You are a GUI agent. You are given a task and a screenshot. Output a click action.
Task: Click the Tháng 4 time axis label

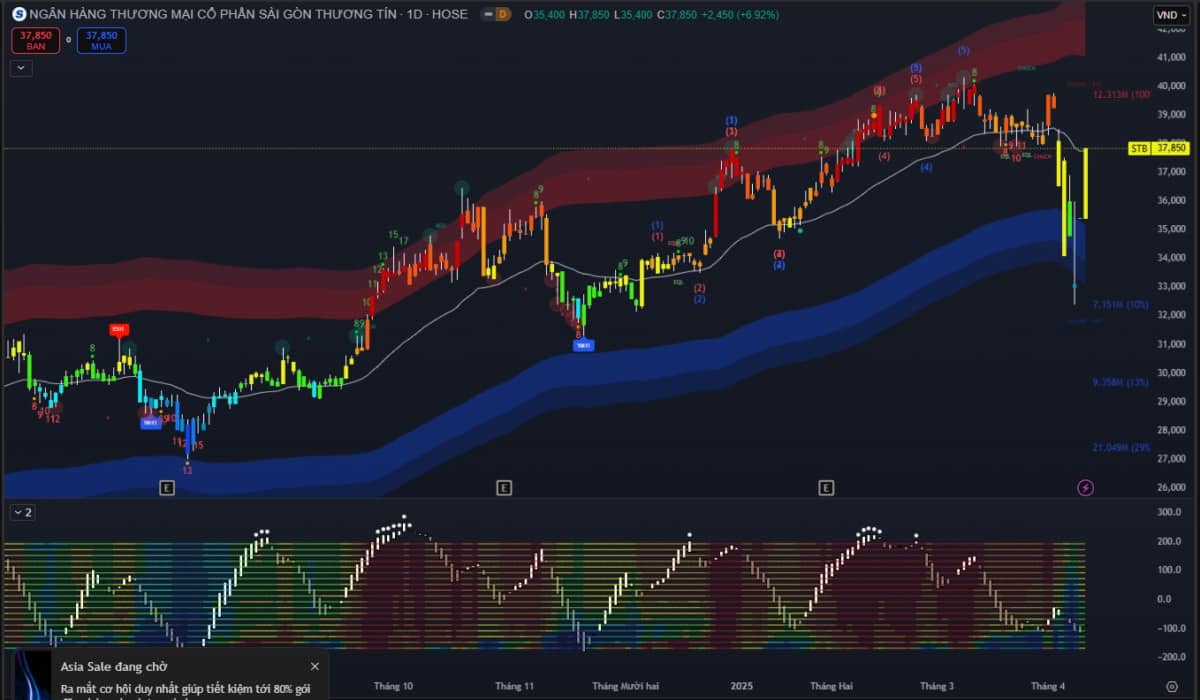(1049, 686)
